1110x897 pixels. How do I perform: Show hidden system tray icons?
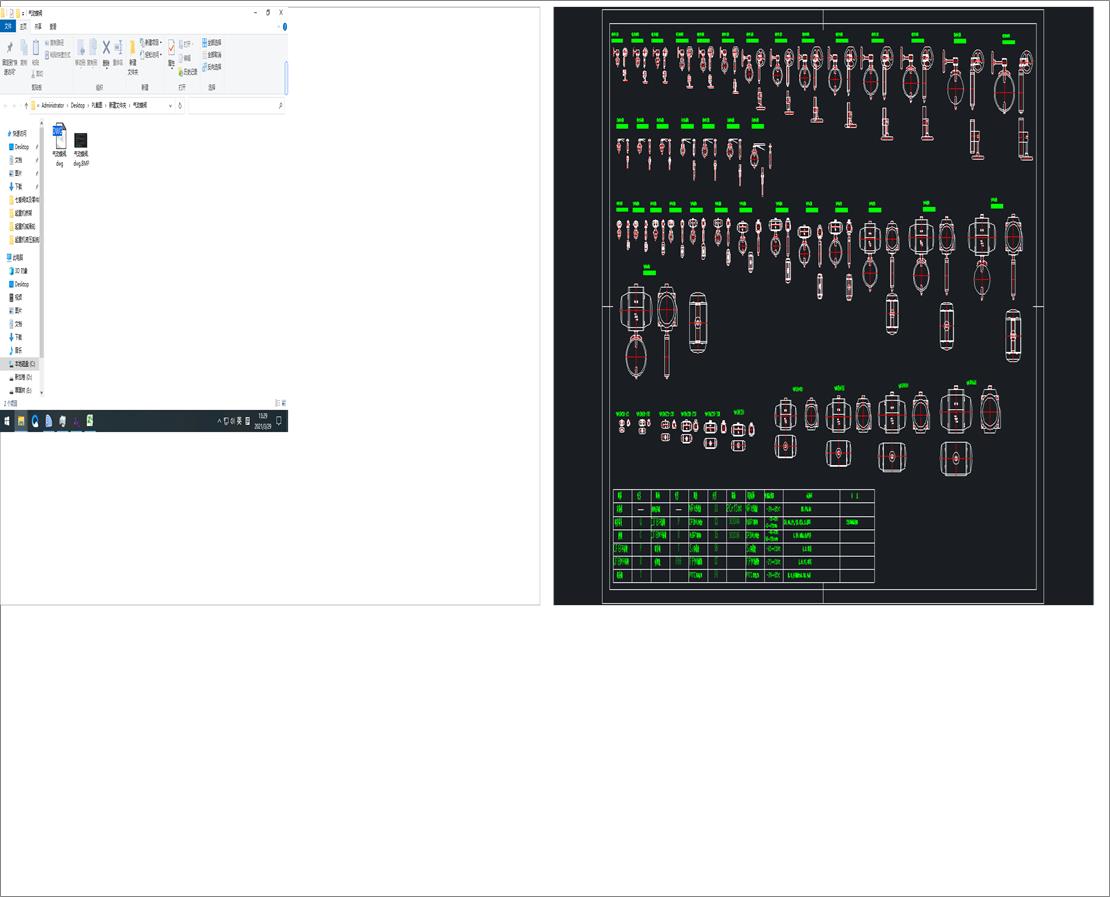(219, 421)
